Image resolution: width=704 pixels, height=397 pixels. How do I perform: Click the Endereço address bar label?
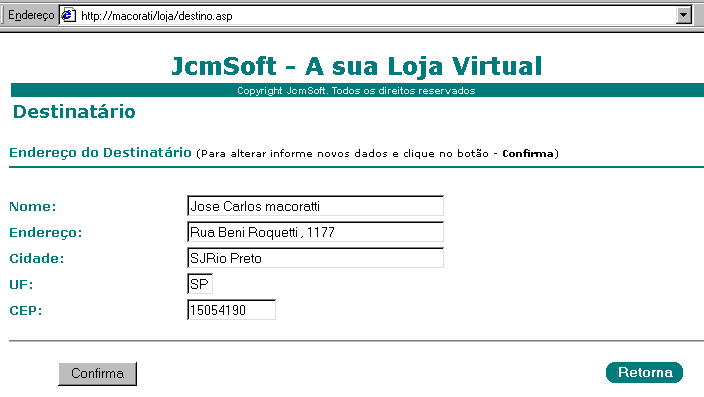coord(31,16)
